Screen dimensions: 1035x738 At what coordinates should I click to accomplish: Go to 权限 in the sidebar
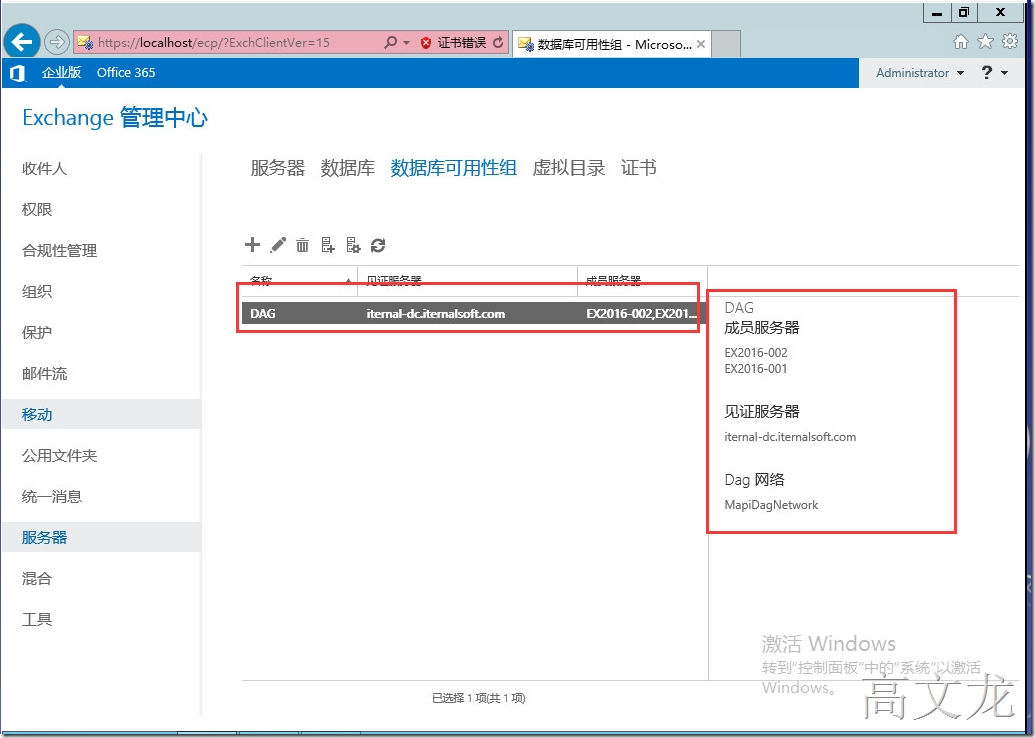[37, 210]
